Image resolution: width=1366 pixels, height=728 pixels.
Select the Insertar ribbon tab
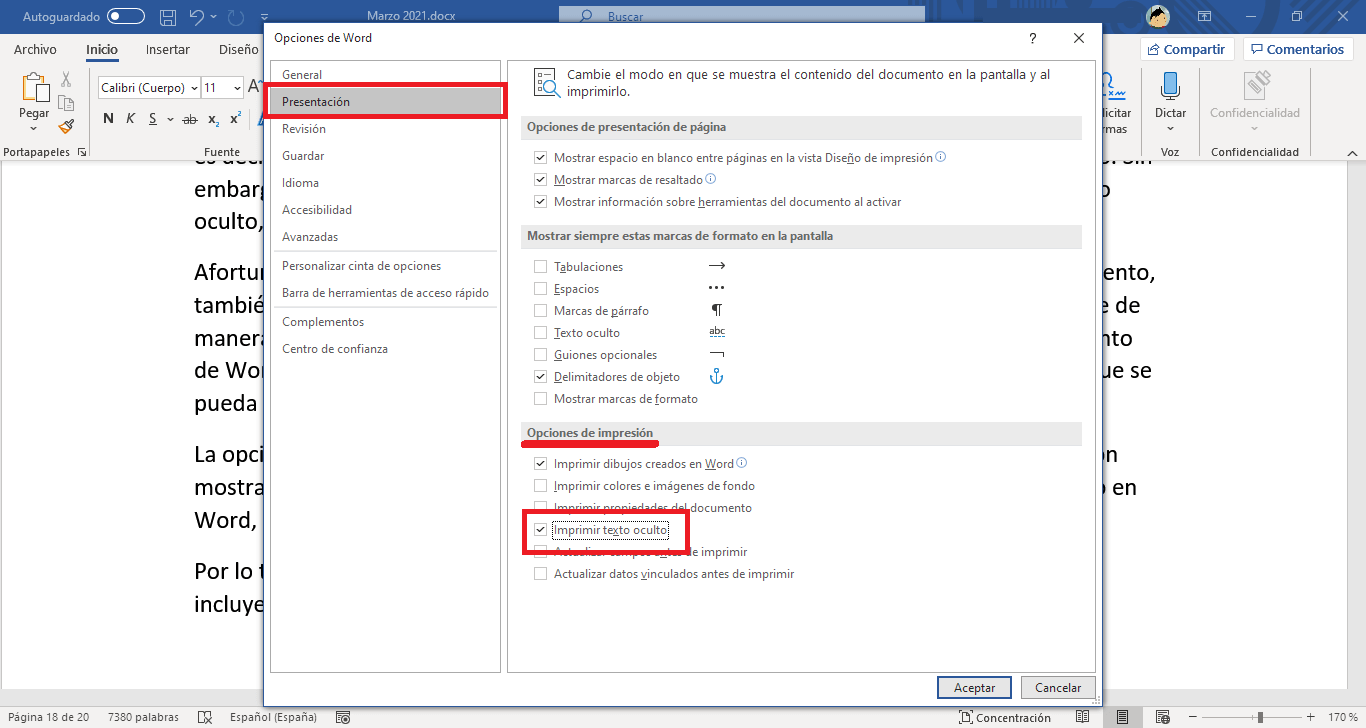pos(168,49)
